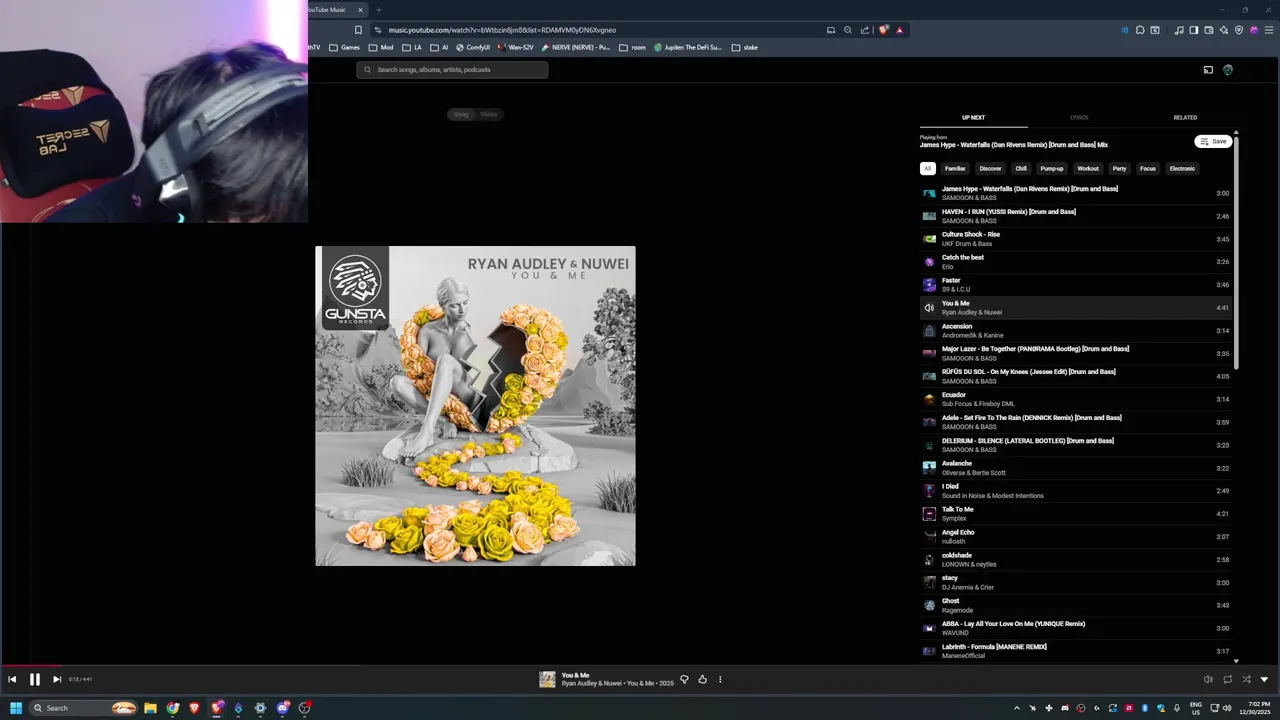Open the RELATED tab
This screenshot has height=720, width=1280.
1185,117
